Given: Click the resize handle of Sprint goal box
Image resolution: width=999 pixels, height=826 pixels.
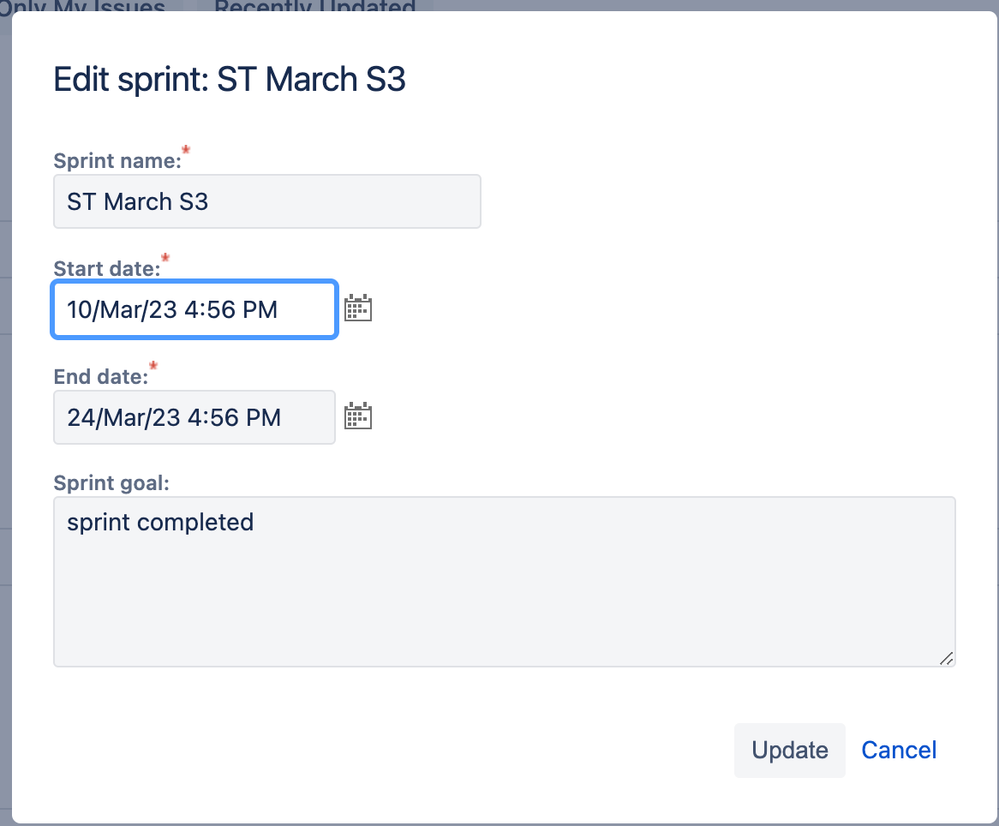Looking at the screenshot, I should (945, 658).
